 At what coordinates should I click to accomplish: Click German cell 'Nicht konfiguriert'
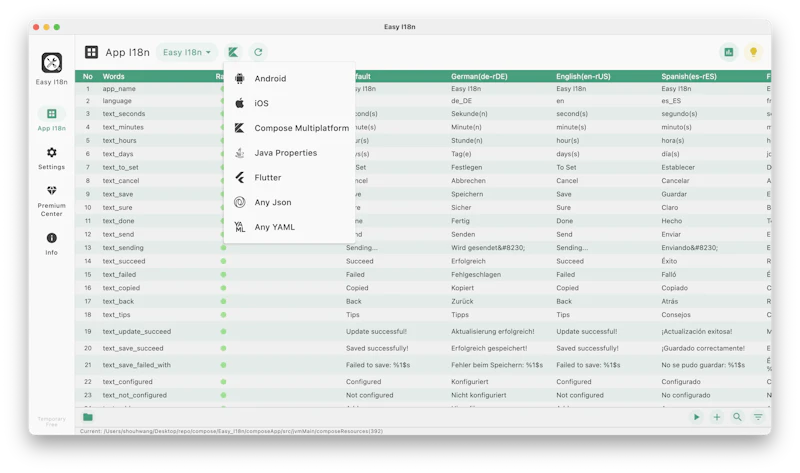479,395
